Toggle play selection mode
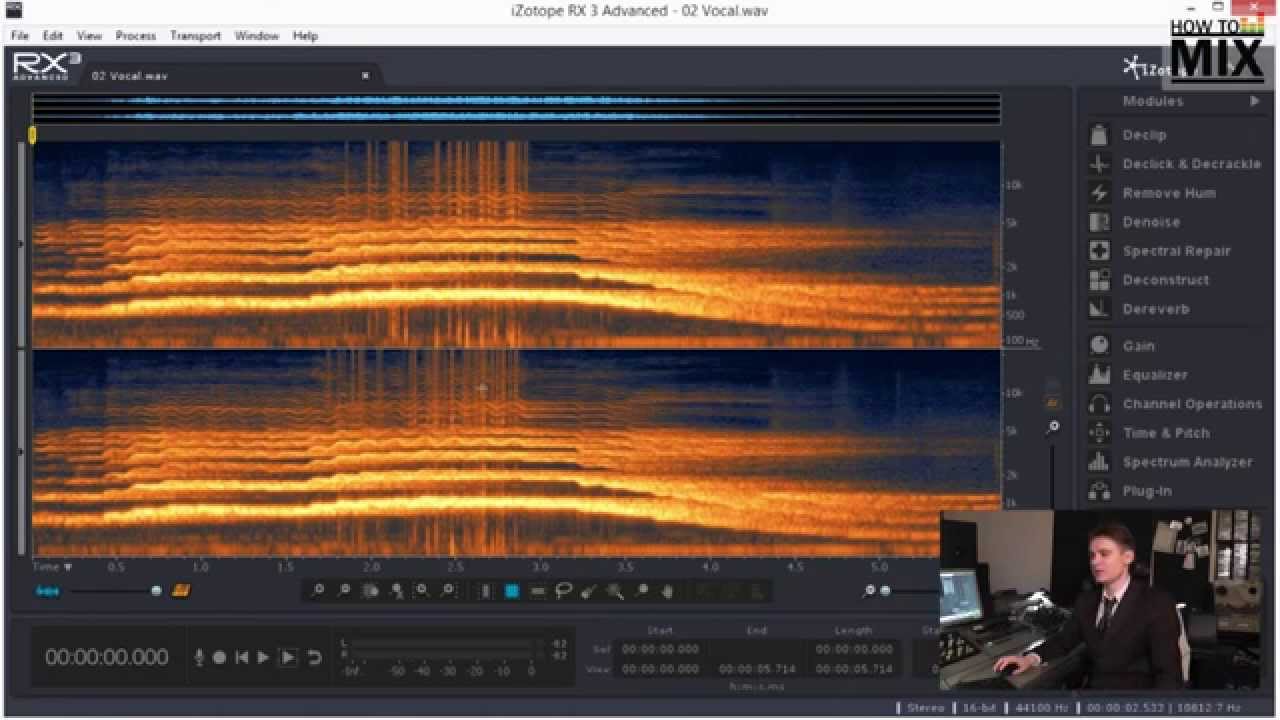Viewport: 1280px width, 720px height. pyautogui.click(x=288, y=657)
